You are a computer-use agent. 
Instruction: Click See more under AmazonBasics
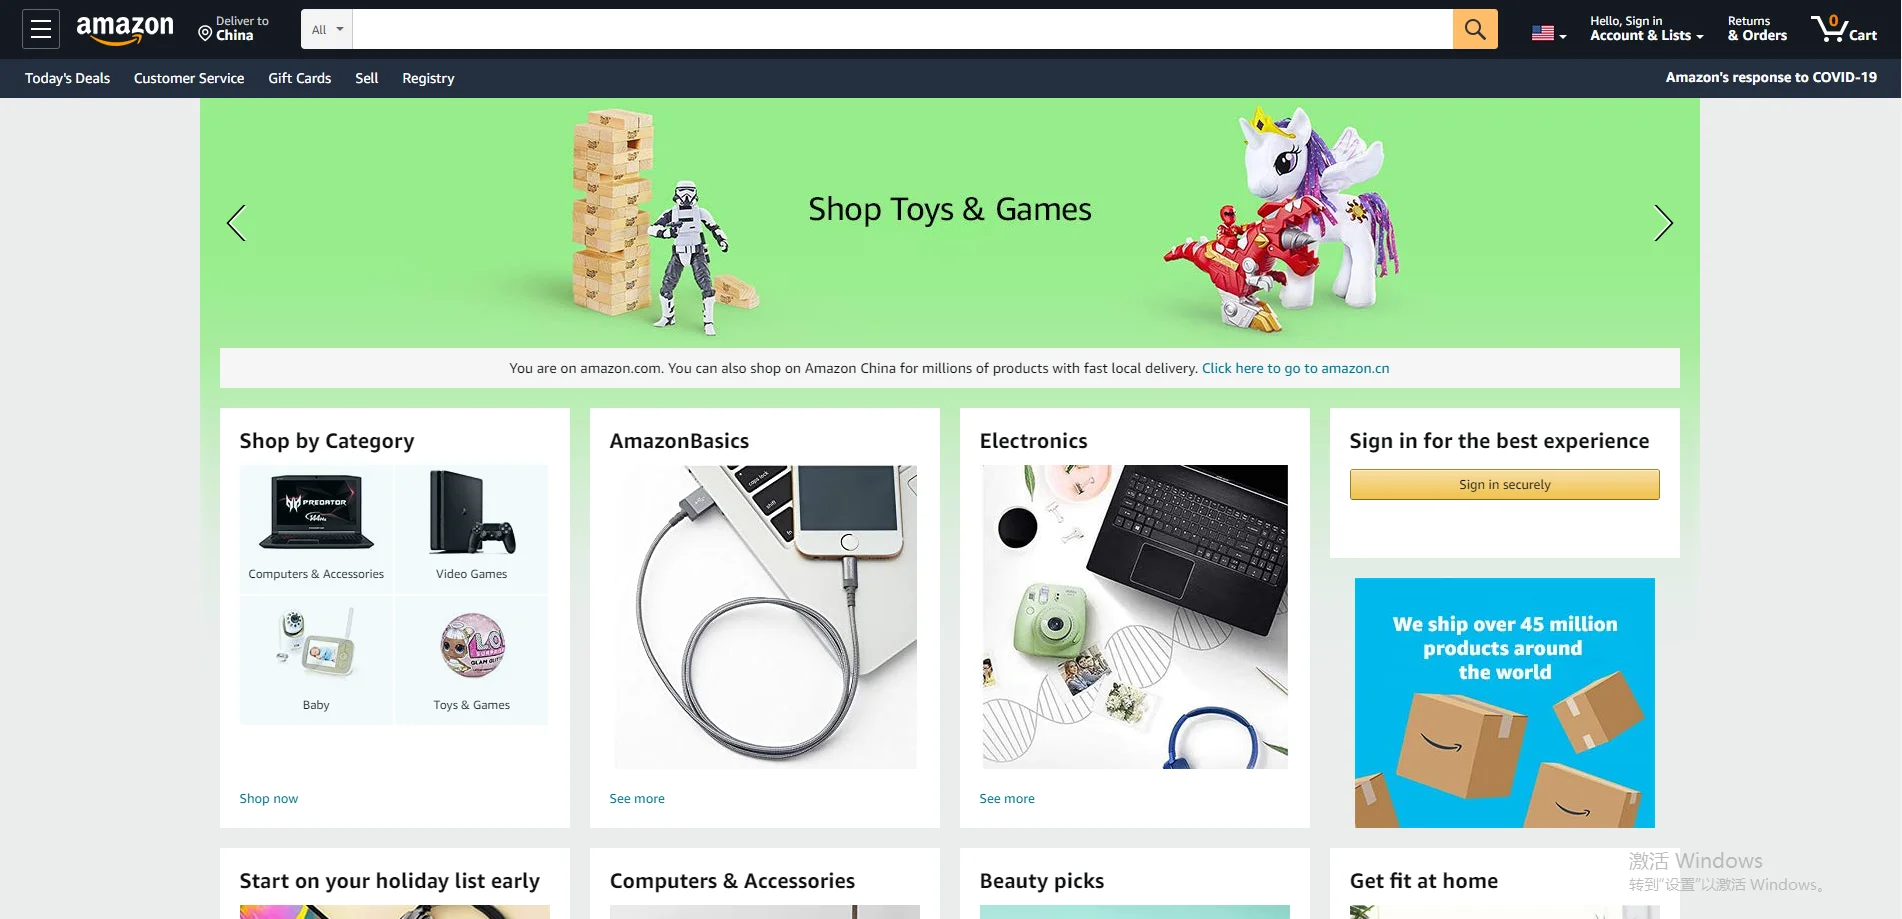pyautogui.click(x=637, y=798)
